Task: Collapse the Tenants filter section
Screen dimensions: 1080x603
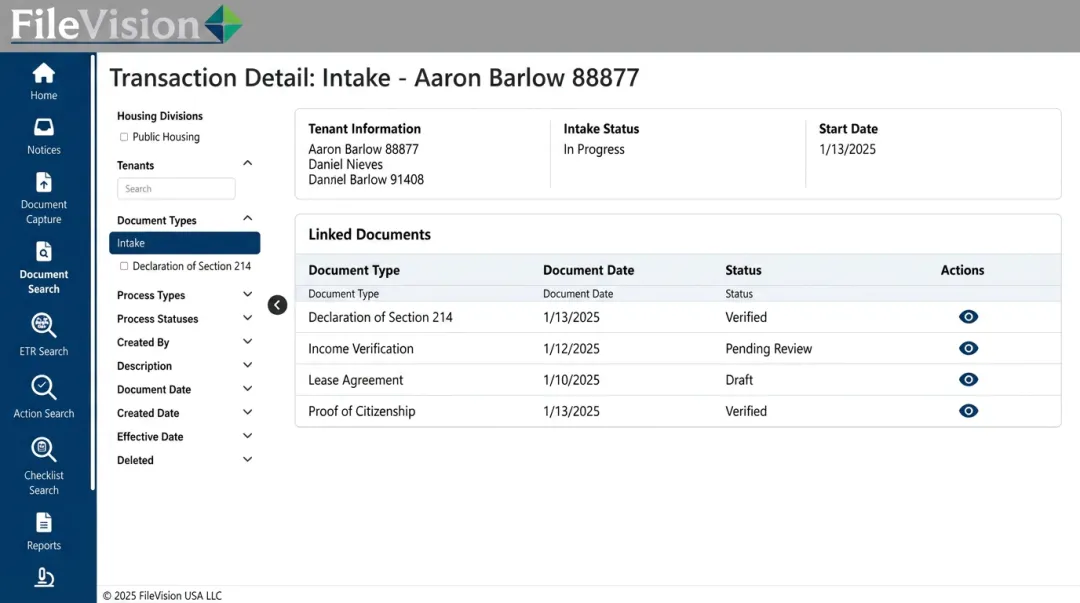Action: (247, 163)
